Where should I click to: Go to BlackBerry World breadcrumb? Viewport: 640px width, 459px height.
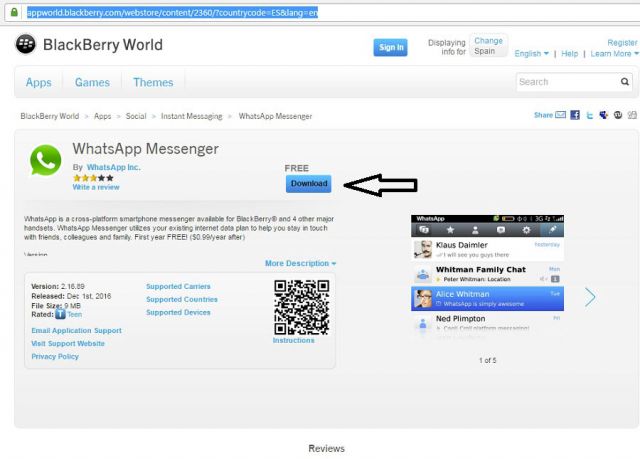coord(50,116)
